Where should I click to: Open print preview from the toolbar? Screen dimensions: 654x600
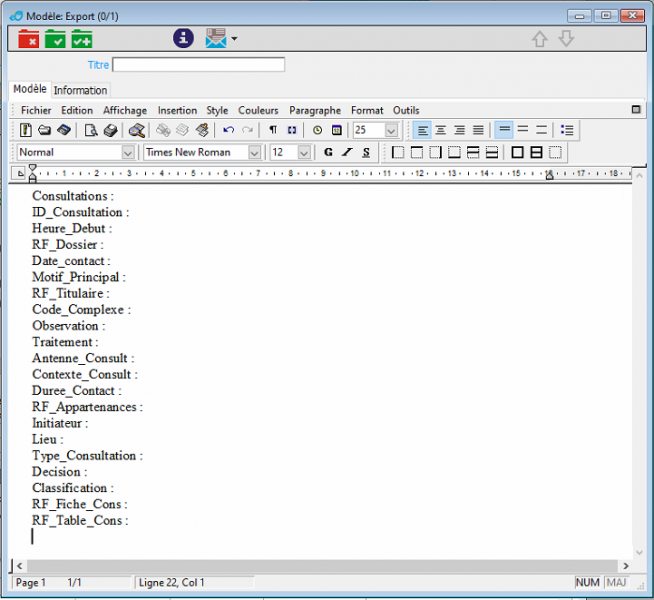[91, 130]
